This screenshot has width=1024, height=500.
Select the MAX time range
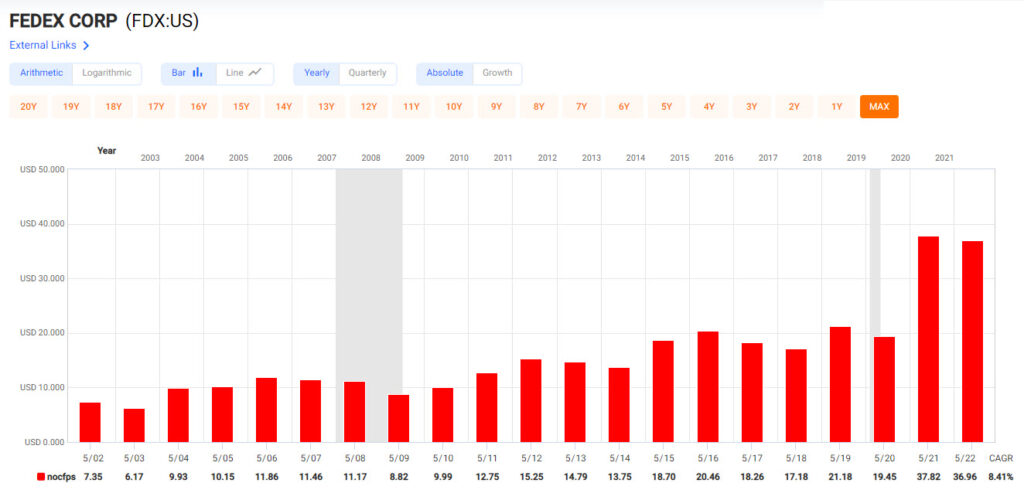879,106
